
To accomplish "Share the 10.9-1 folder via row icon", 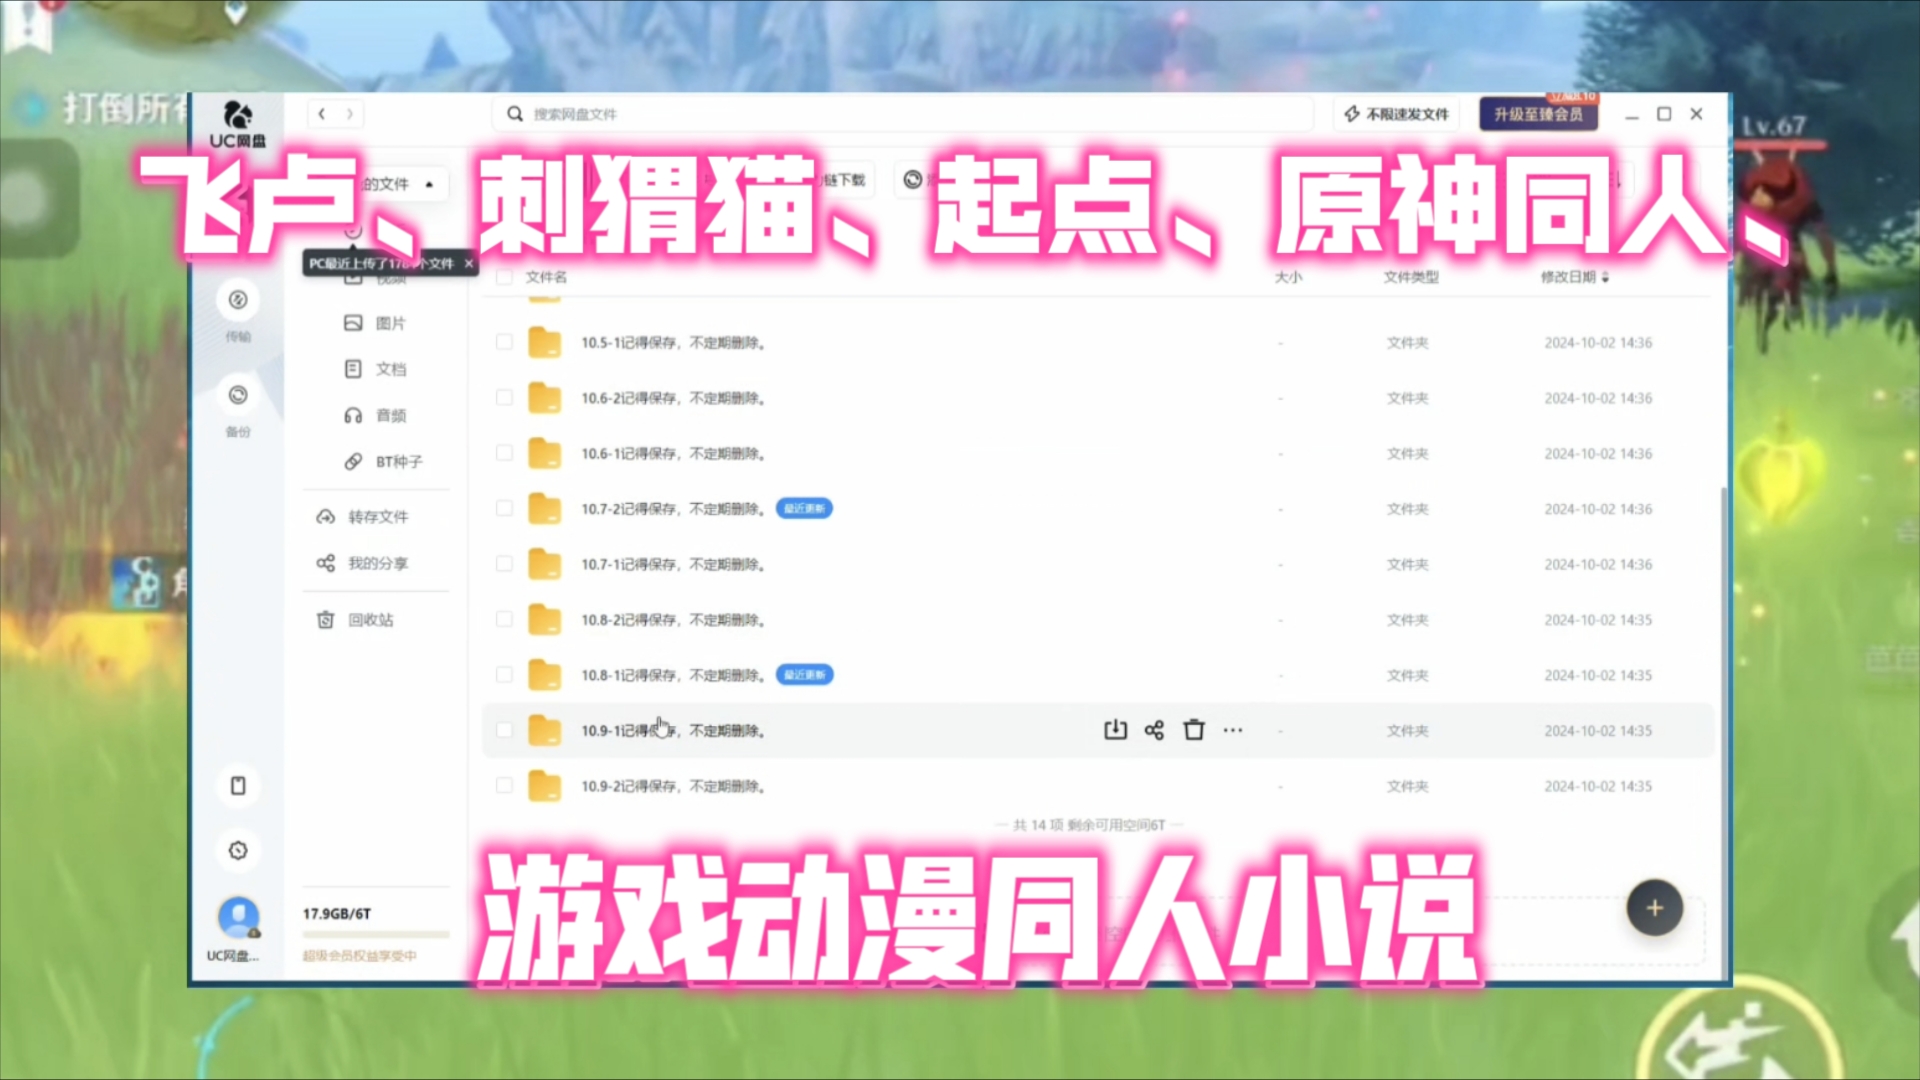I will click(x=1154, y=730).
